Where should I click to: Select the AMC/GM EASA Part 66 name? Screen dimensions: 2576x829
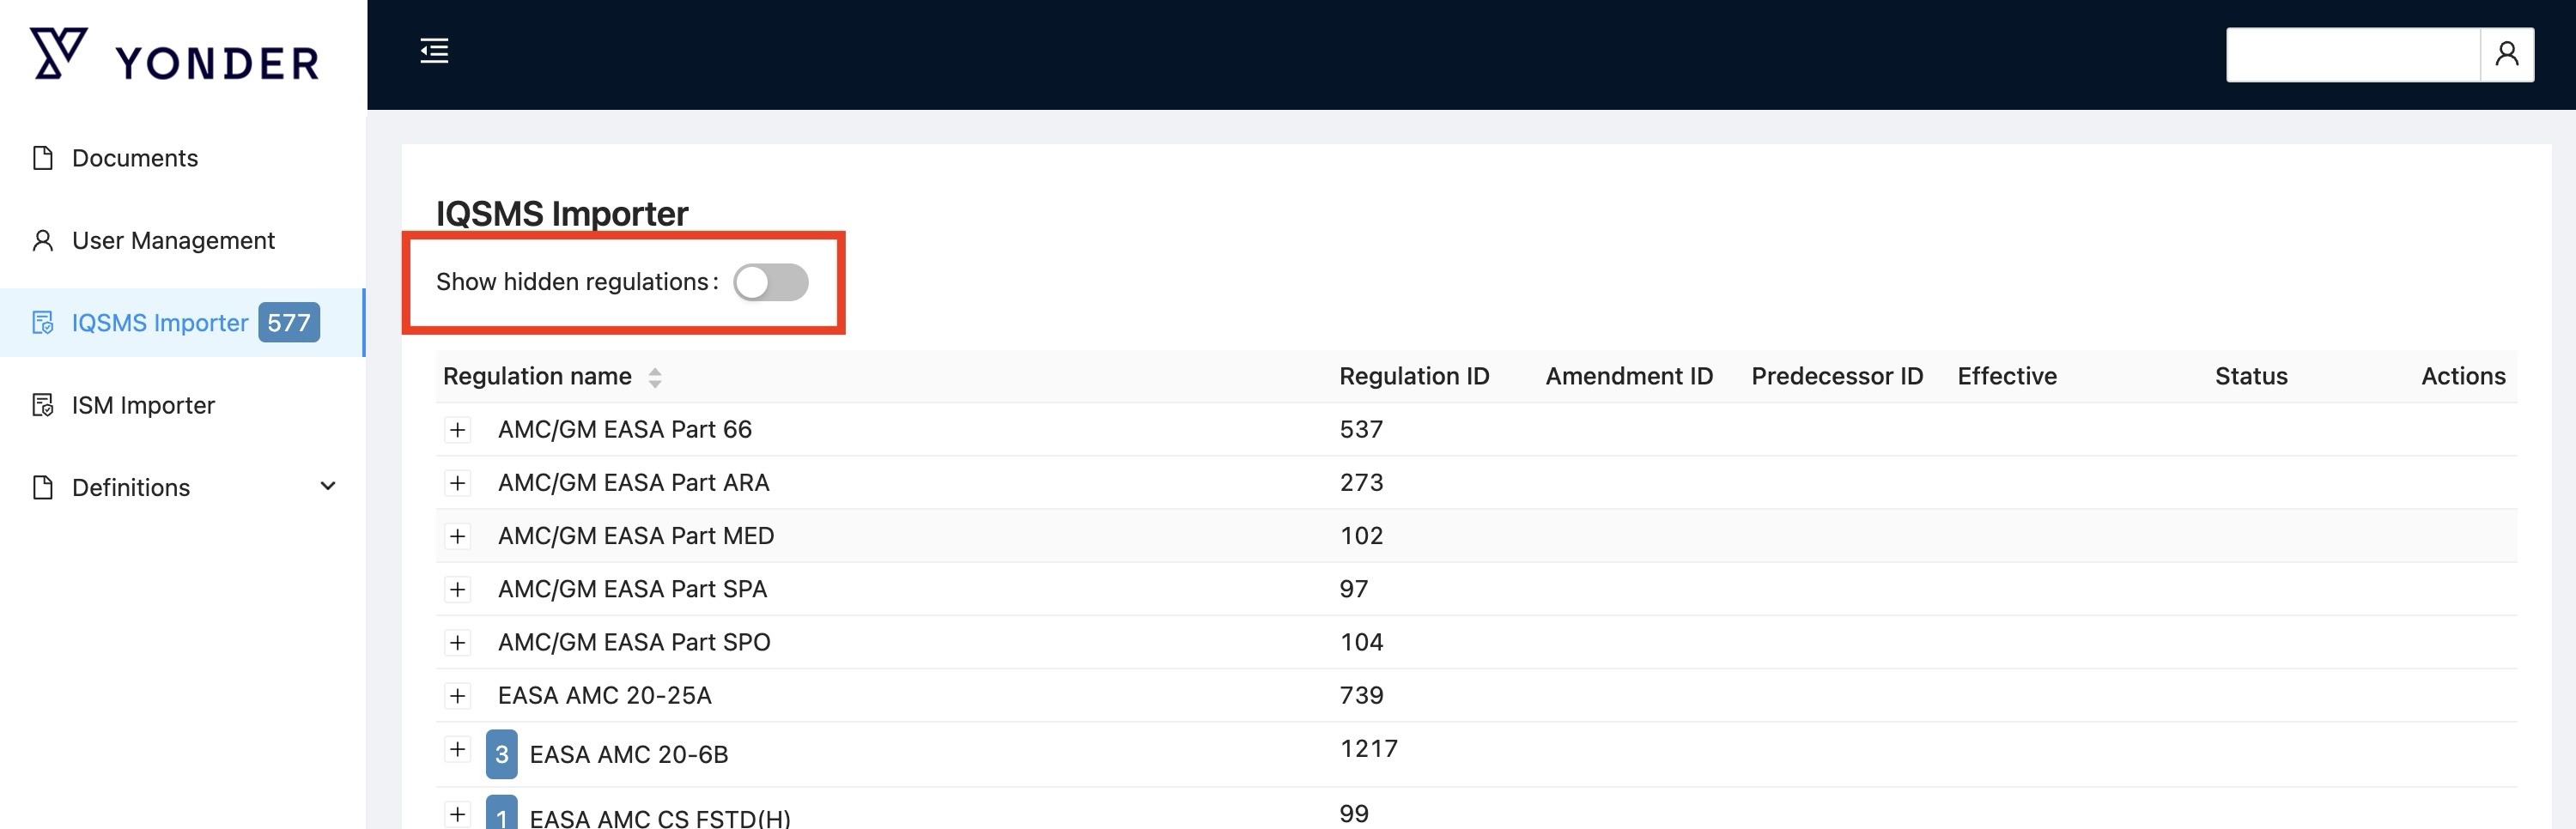click(625, 430)
